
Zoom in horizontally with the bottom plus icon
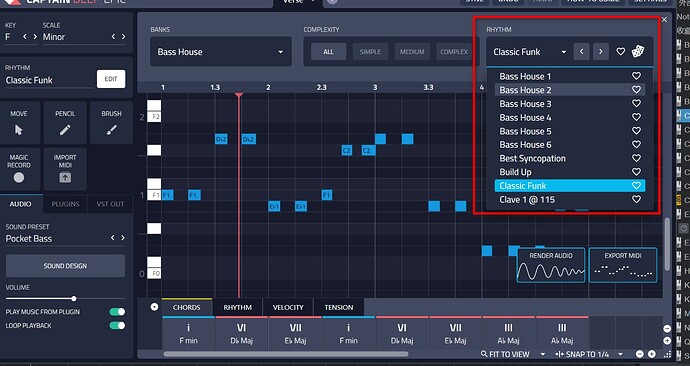coord(652,354)
